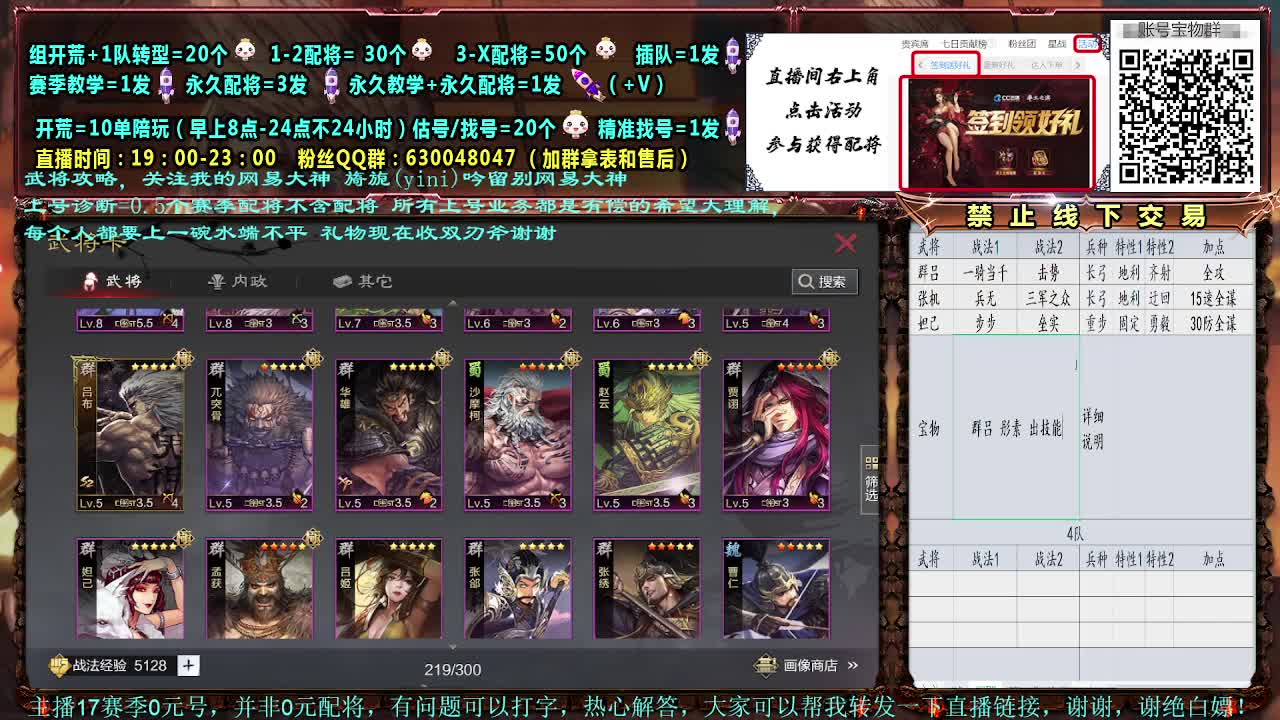The width and height of the screenshot is (1280, 720).
Task: Open the 七日贡献榜 tab
Action: 966,44
